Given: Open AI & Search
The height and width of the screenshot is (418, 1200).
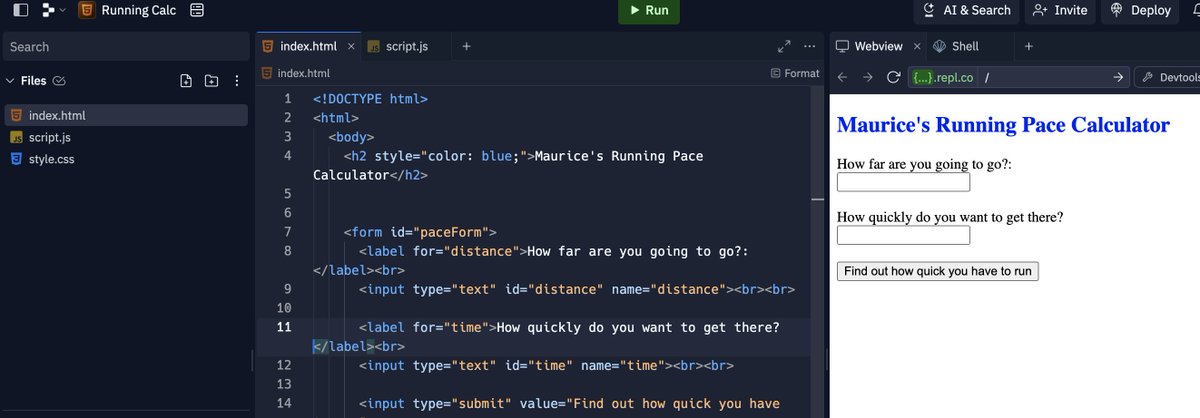Looking at the screenshot, I should [x=966, y=10].
